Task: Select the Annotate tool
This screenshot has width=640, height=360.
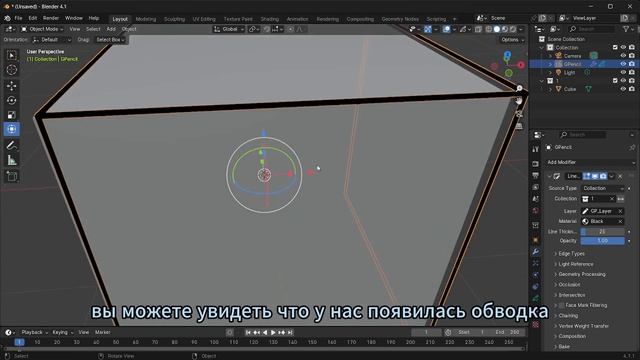Action: coord(11,145)
